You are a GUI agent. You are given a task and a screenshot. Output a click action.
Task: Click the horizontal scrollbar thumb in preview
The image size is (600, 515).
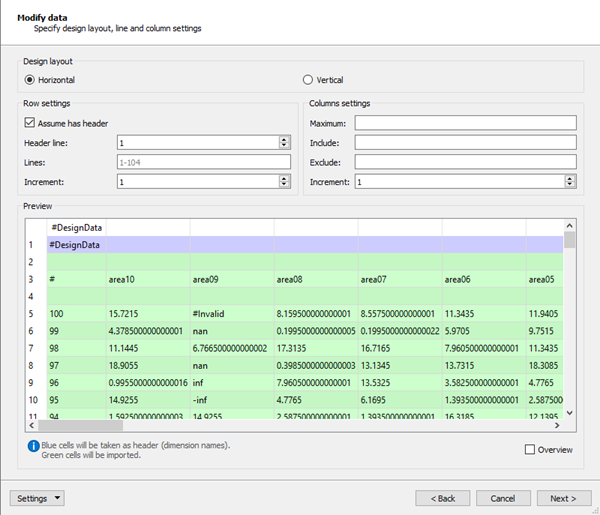[x=80, y=425]
